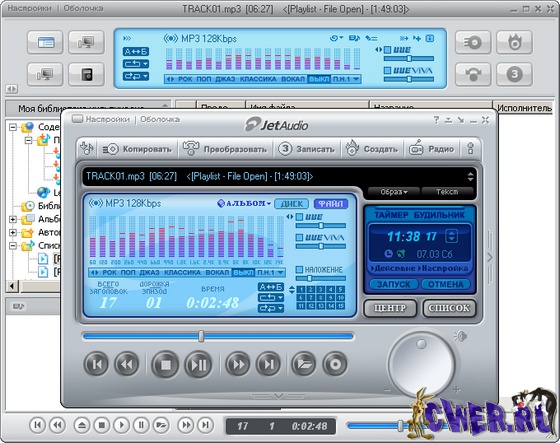This screenshot has height=443, width=560.
Task: Click the music note icon left of Копировать
Action: point(87,148)
